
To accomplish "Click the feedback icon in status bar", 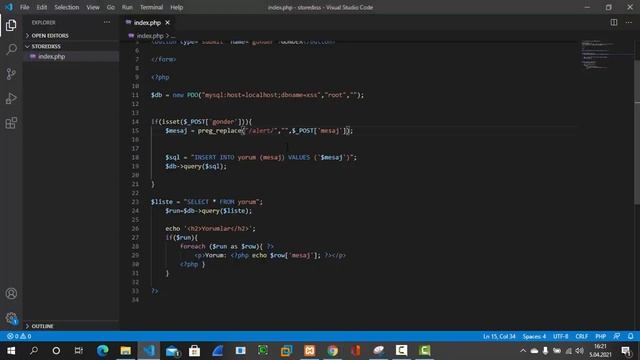I will [617, 336].
